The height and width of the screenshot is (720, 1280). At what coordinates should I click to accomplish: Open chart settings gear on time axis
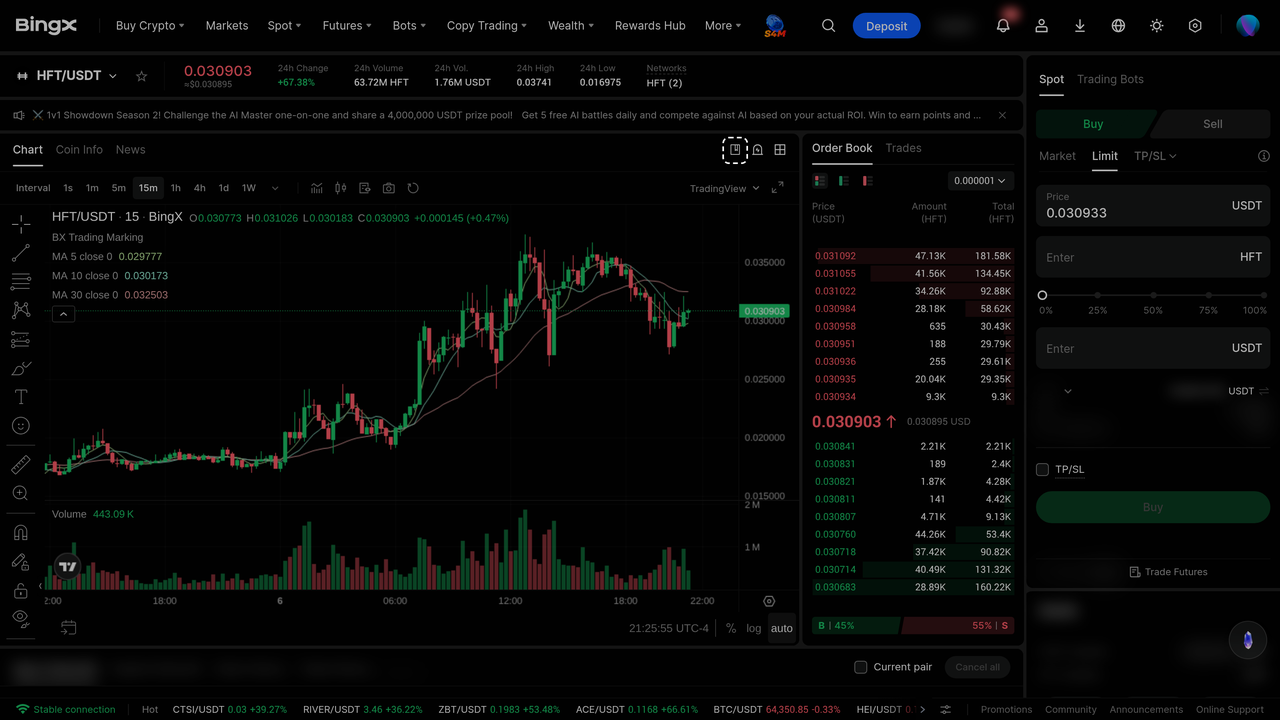coord(769,601)
